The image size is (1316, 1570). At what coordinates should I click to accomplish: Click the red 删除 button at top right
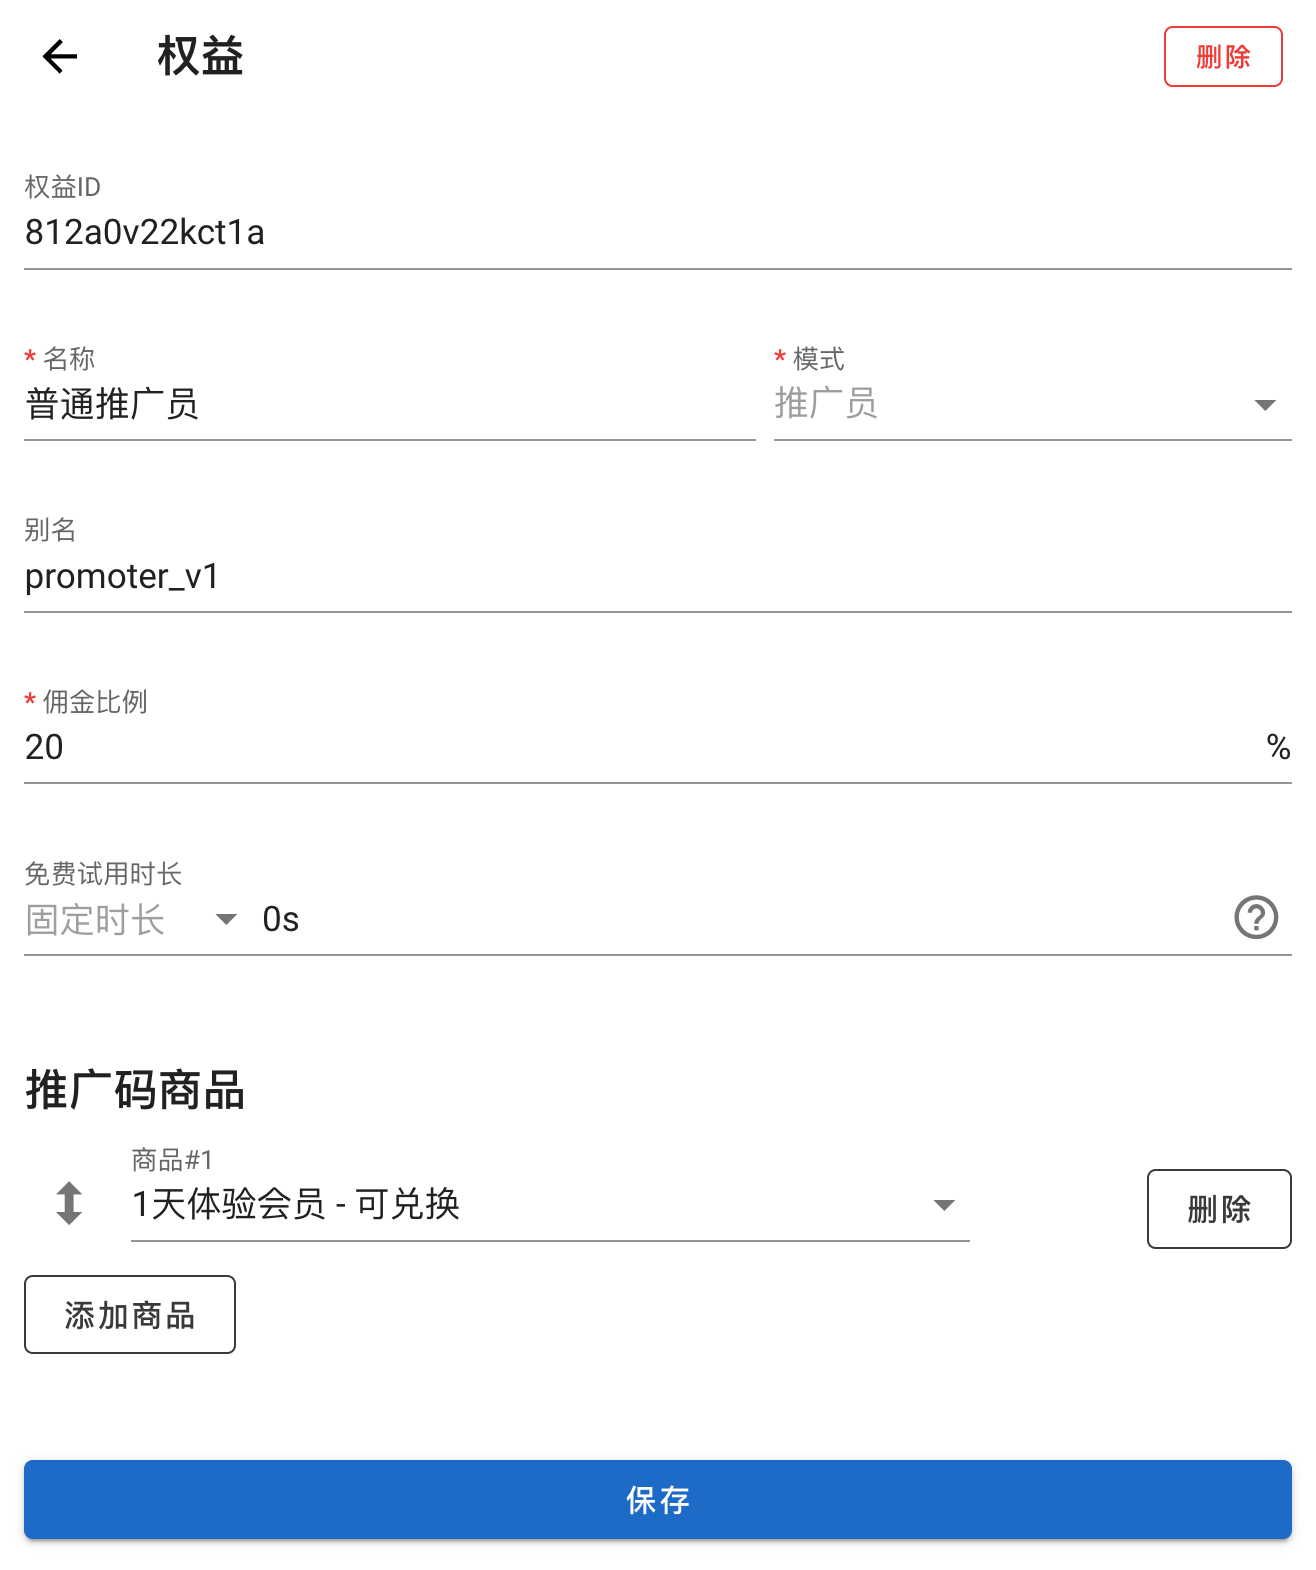(1222, 57)
